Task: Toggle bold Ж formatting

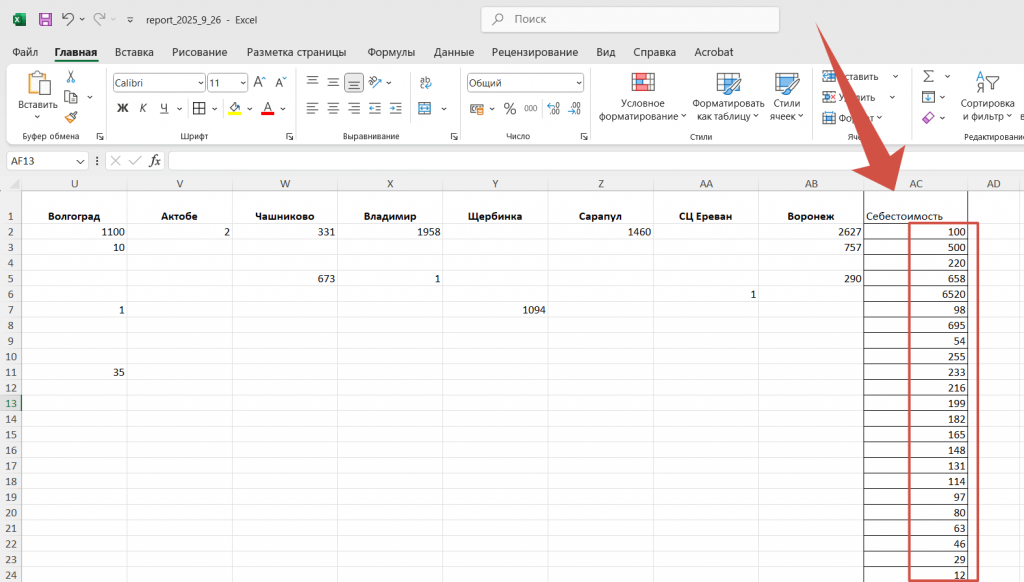Action: click(123, 108)
